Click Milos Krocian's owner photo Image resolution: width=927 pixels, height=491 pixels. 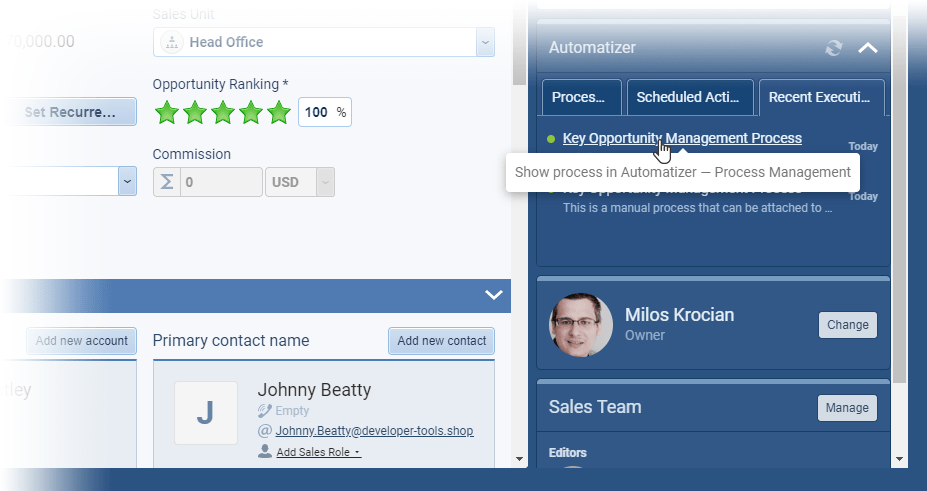[581, 326]
